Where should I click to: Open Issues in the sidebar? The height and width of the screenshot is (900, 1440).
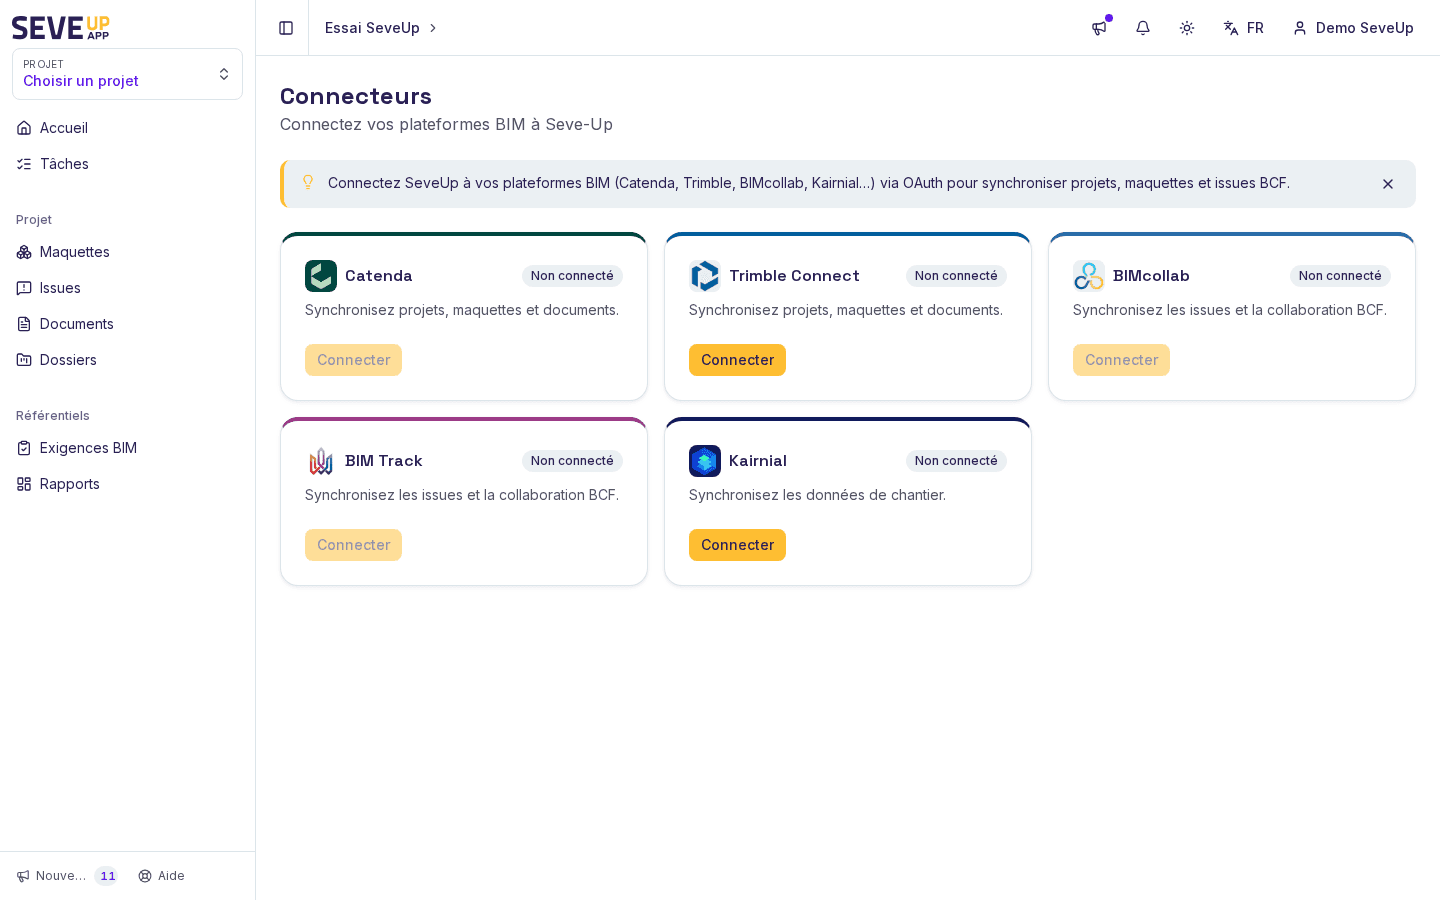[127, 288]
